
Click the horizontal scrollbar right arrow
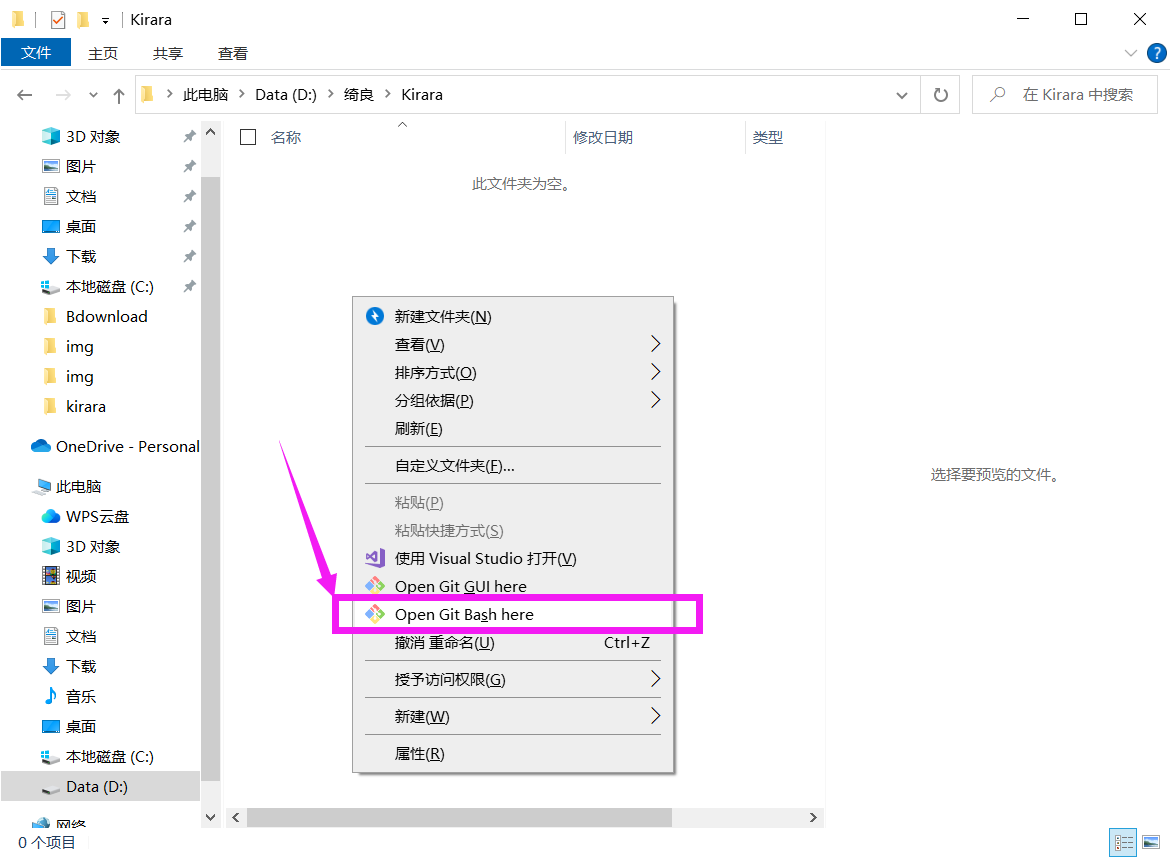point(813,818)
